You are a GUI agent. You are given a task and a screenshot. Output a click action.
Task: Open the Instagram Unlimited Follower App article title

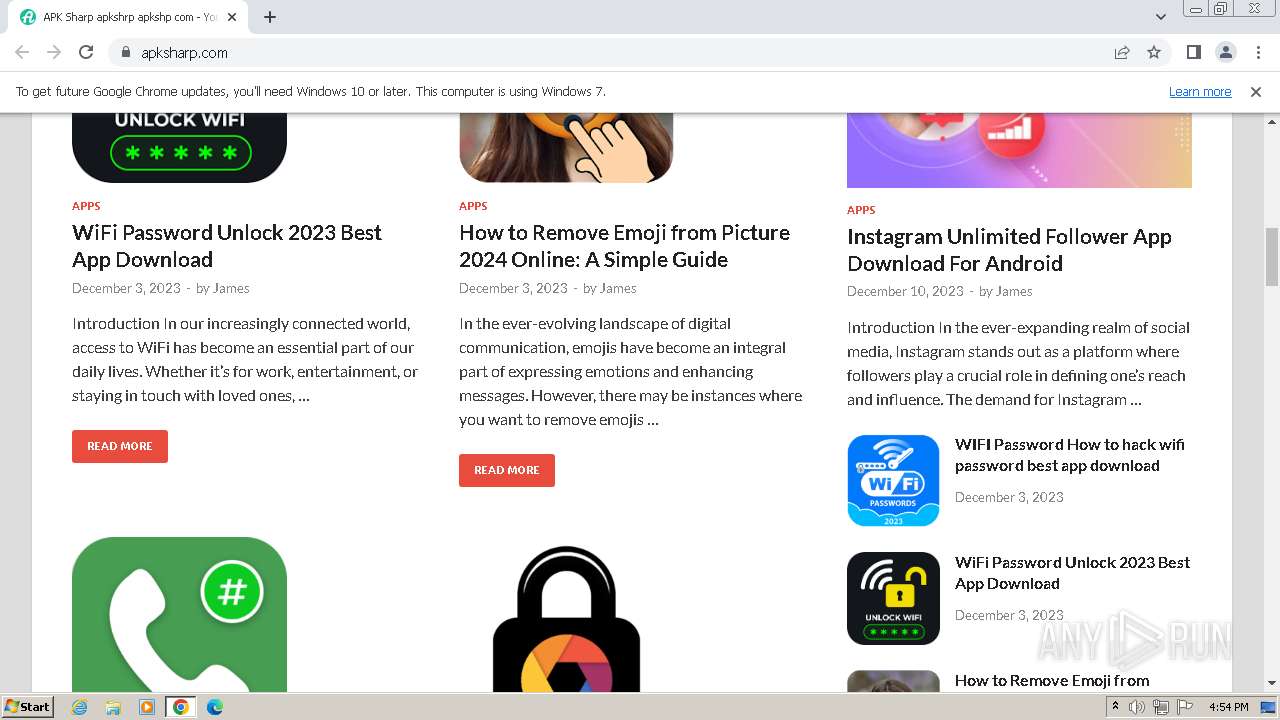1009,250
